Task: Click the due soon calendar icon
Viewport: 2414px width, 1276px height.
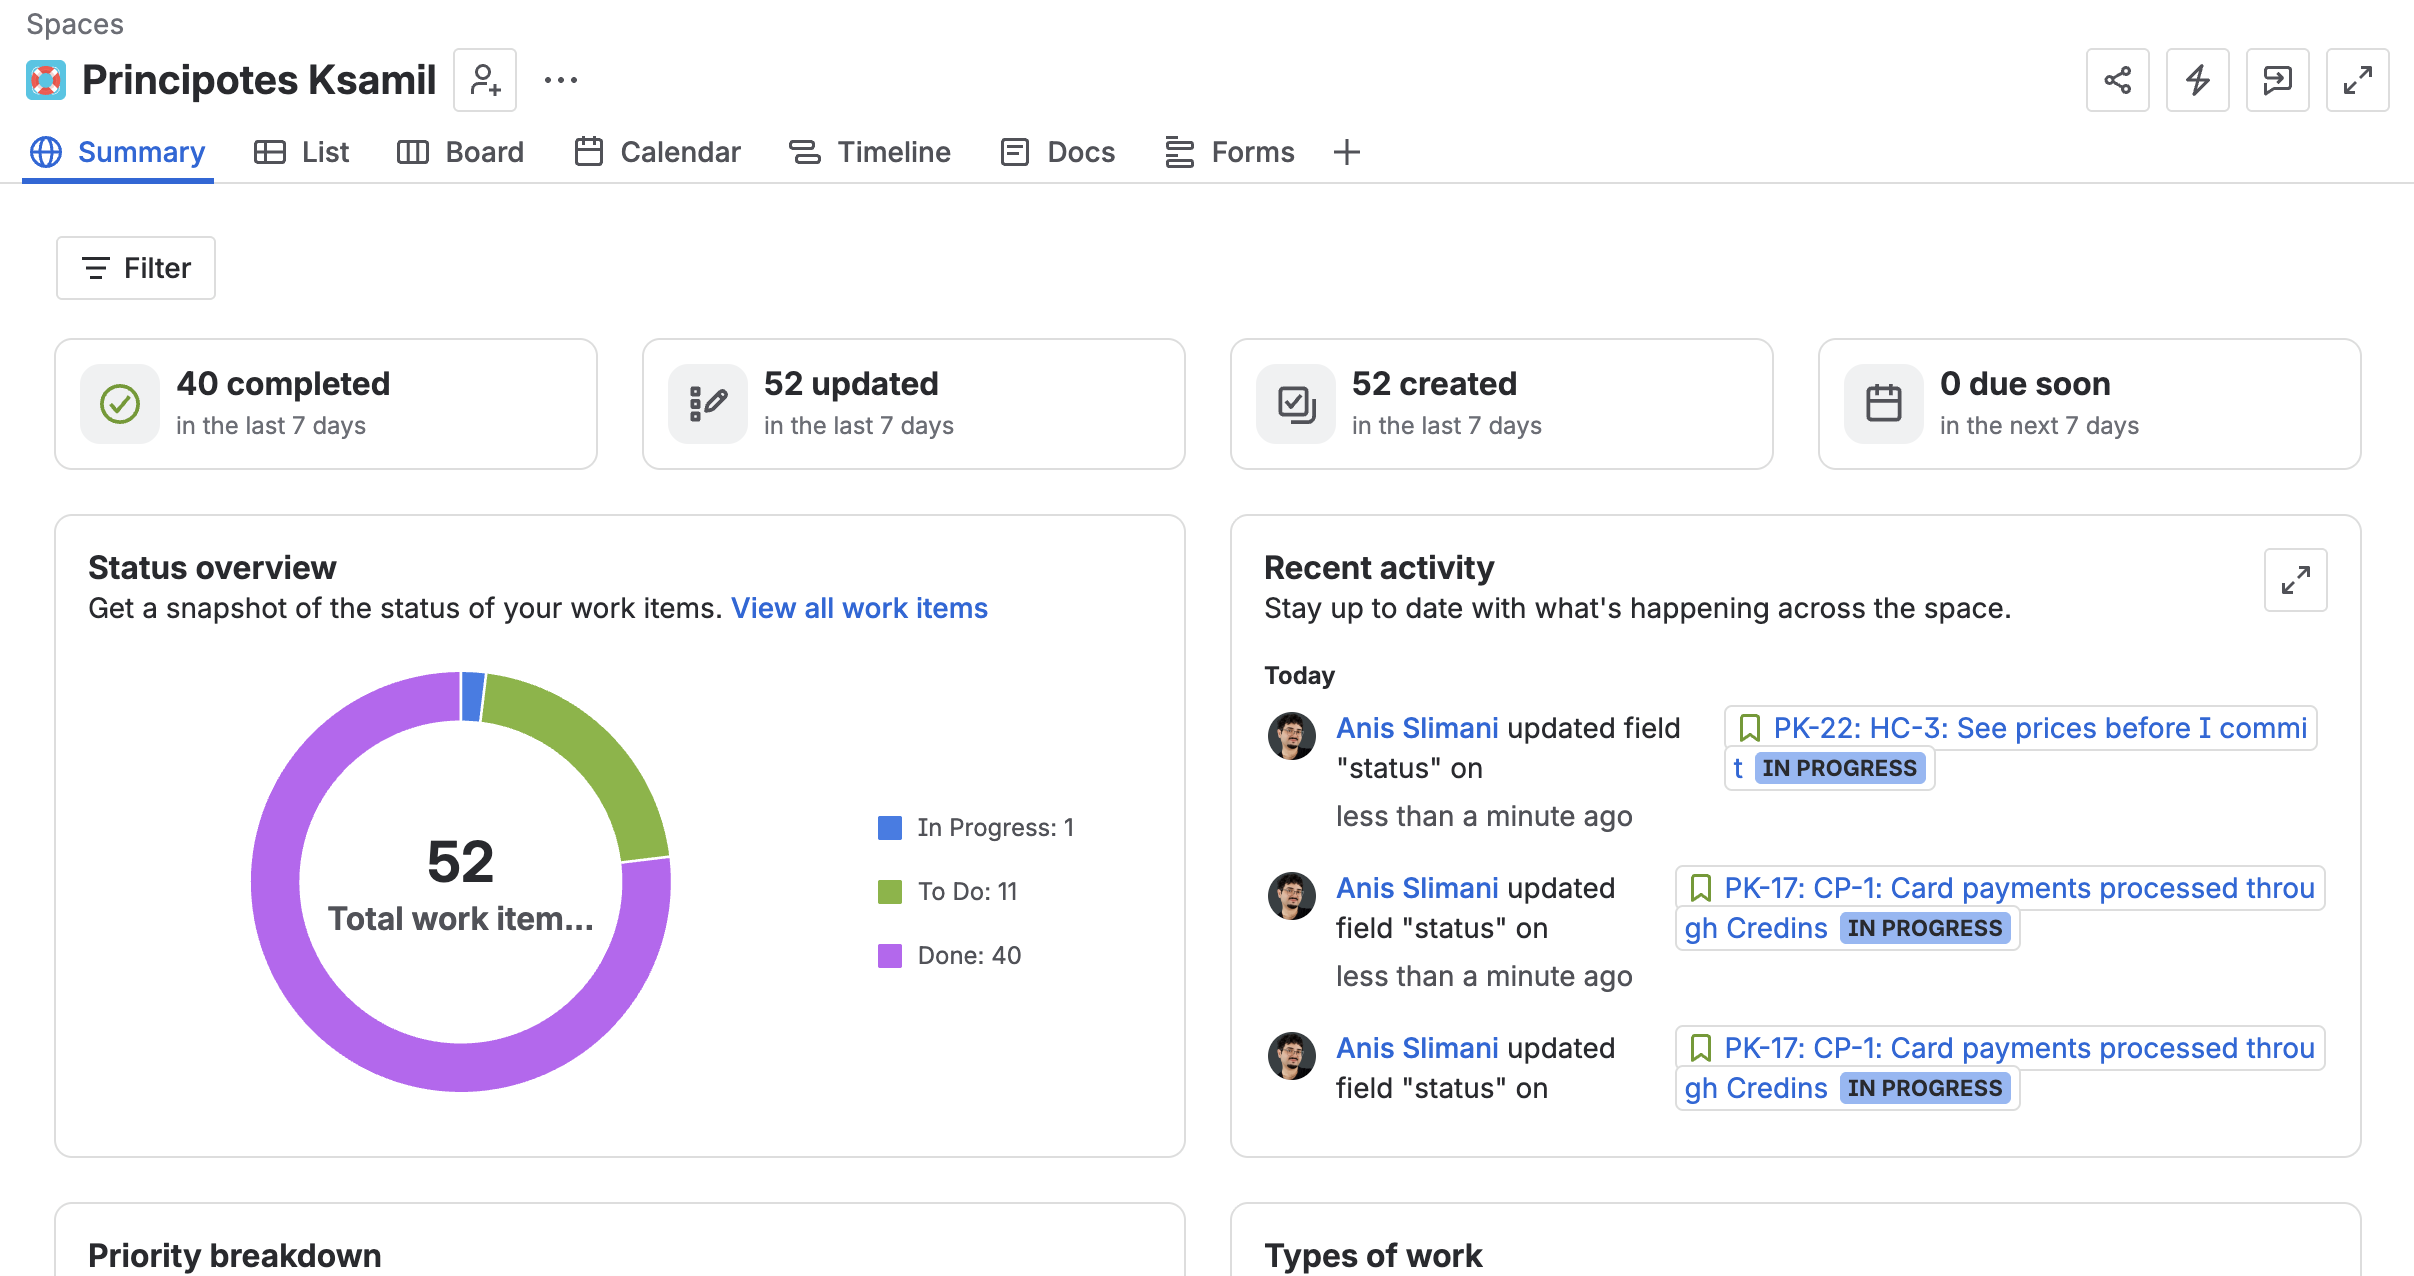Action: [x=1884, y=404]
